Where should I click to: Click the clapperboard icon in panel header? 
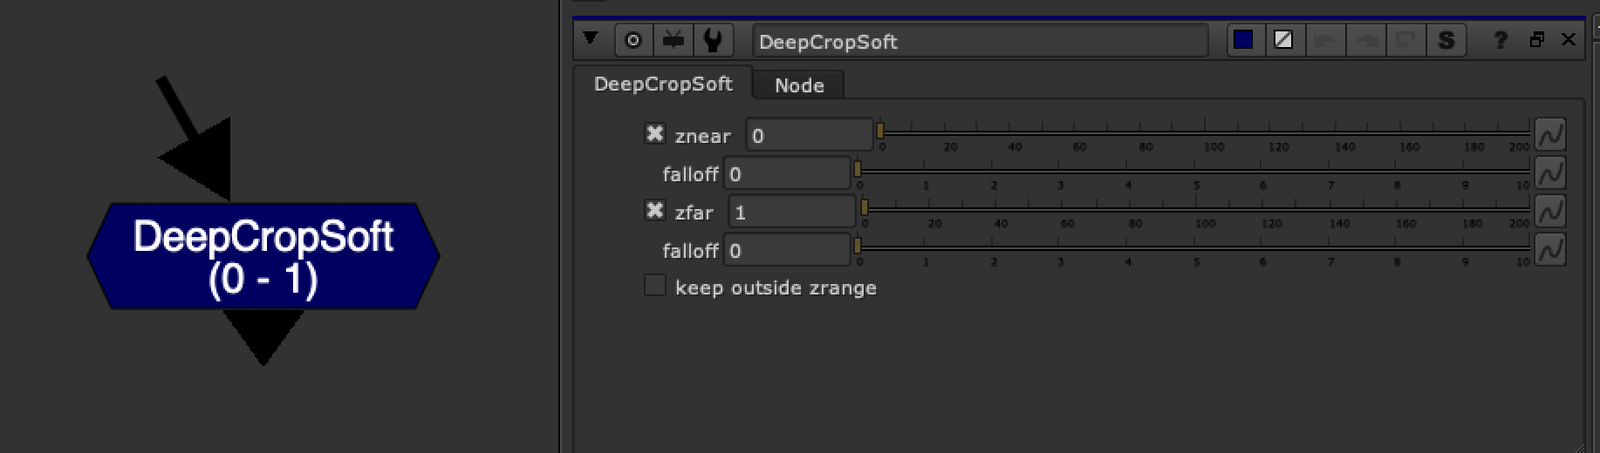(673, 40)
